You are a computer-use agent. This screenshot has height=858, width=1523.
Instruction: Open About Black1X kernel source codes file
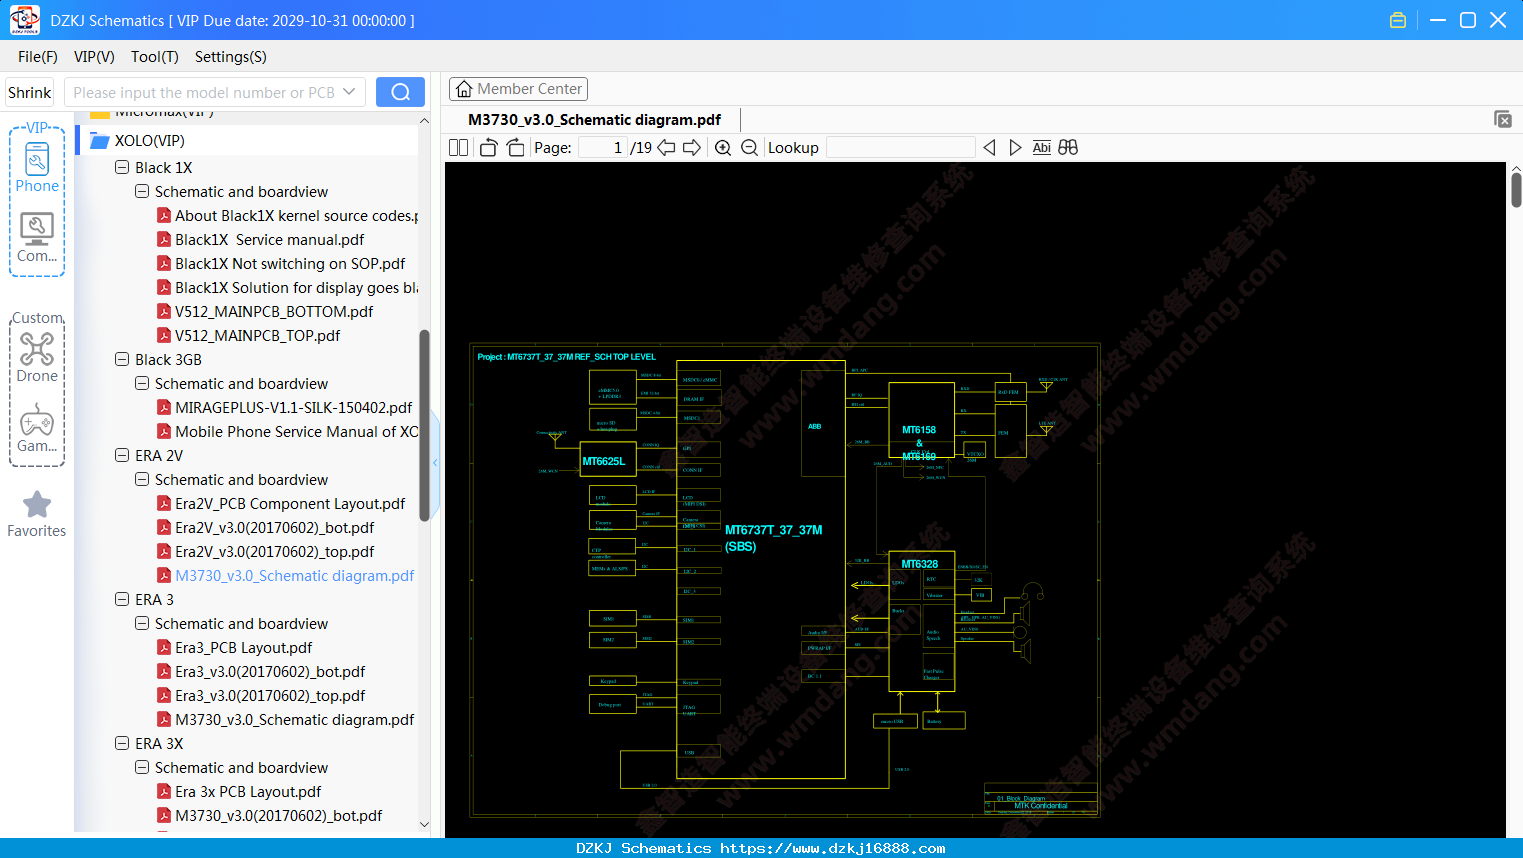click(287, 216)
